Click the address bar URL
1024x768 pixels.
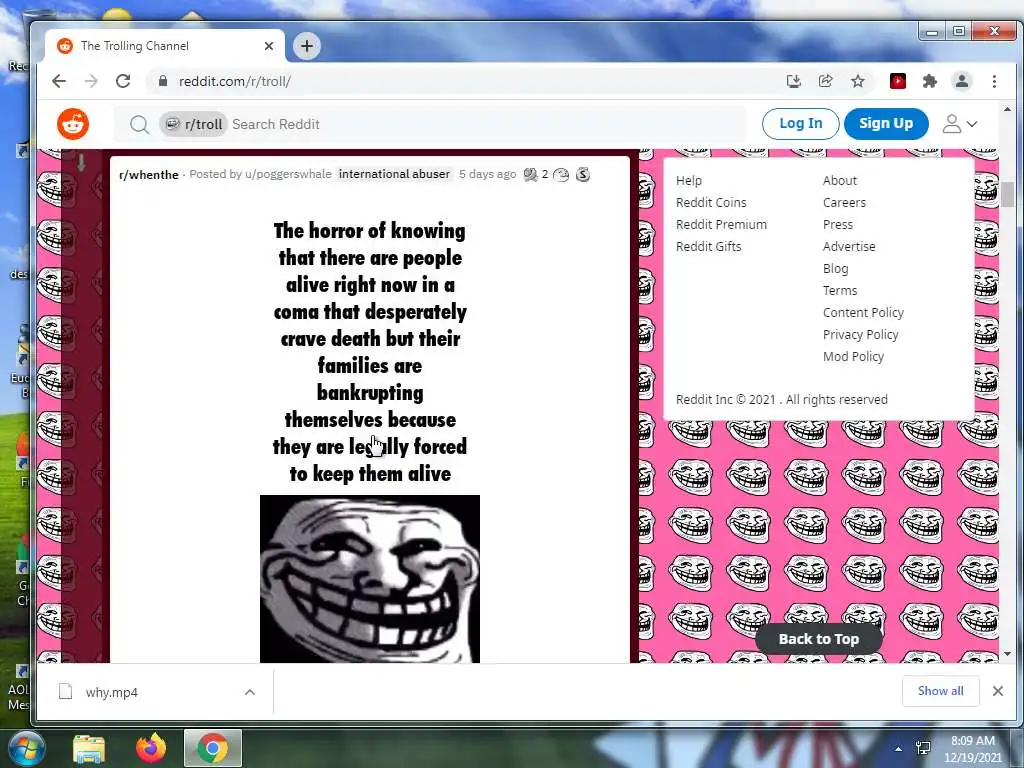coord(235,82)
